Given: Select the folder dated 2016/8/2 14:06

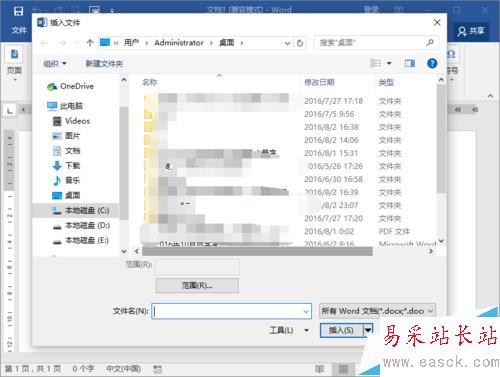Looking at the screenshot, I should [x=273, y=140].
